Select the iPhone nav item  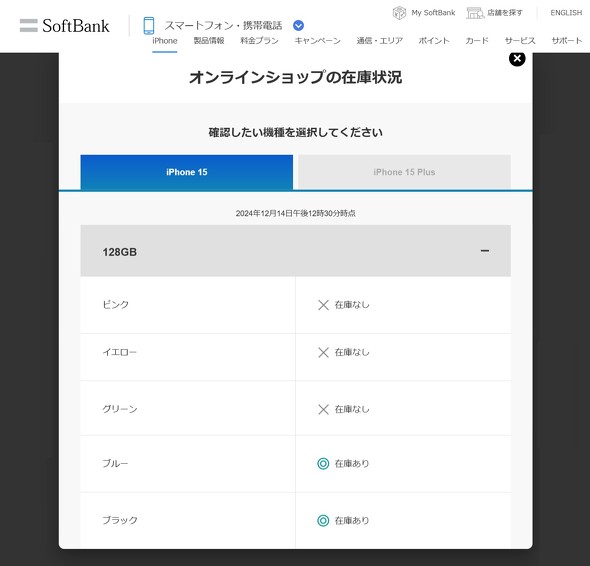pos(165,41)
